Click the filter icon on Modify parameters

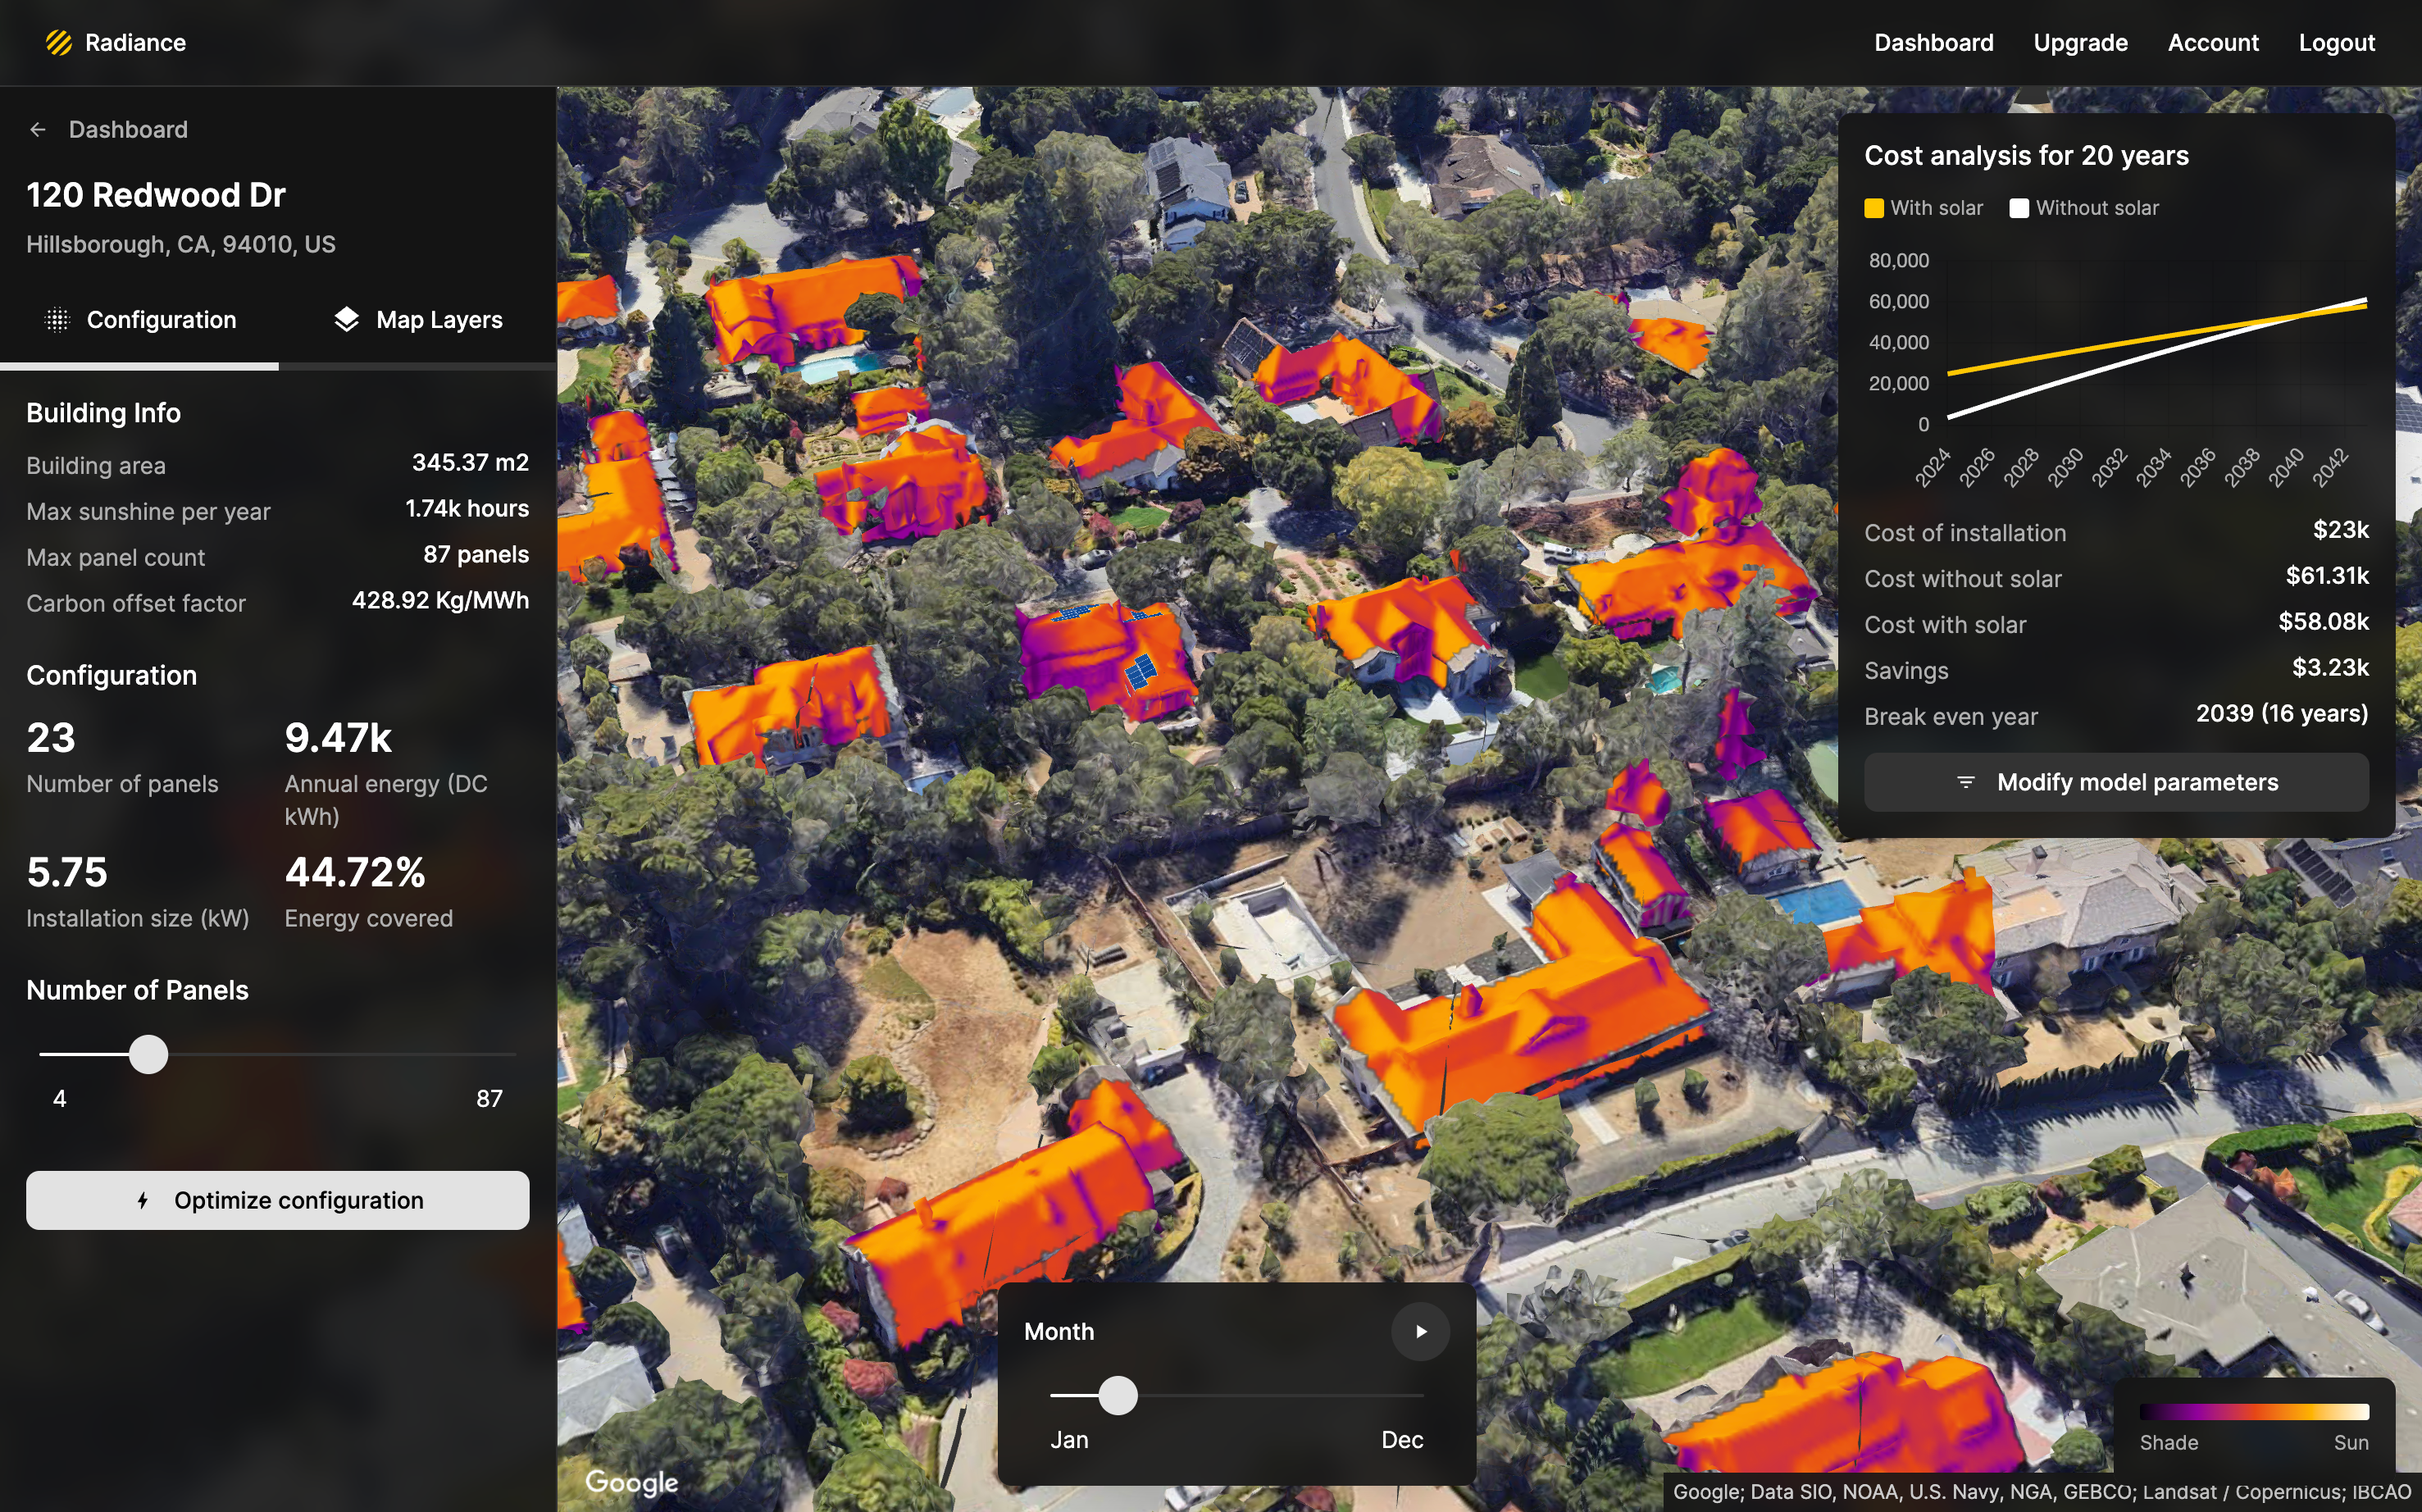pyautogui.click(x=1965, y=782)
